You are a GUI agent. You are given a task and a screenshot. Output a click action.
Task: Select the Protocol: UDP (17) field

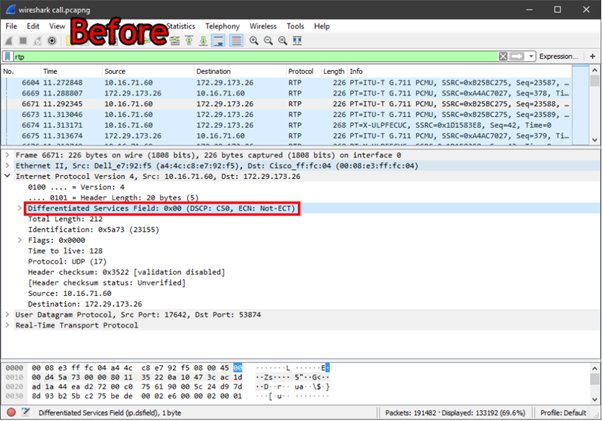[67, 261]
